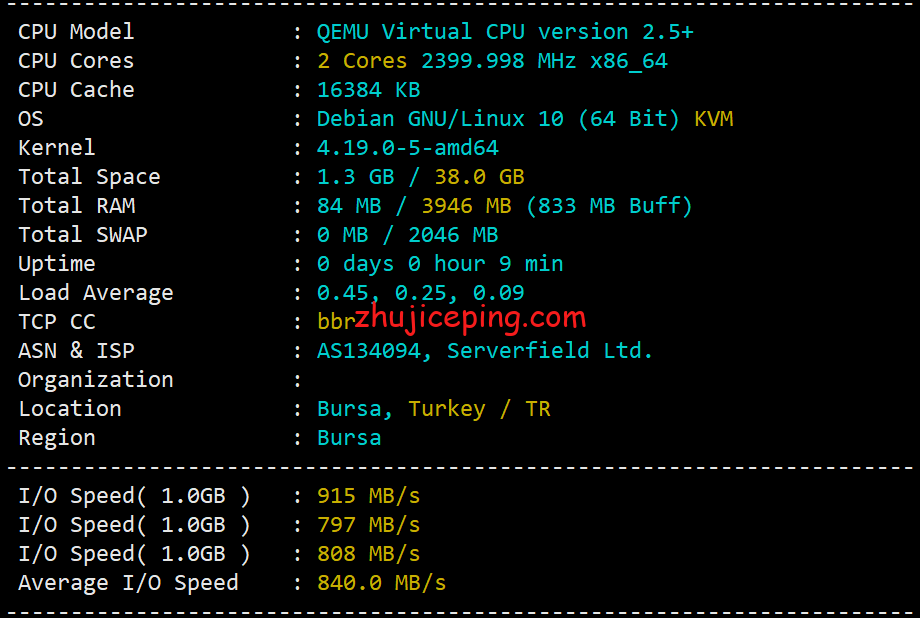Click the '840.0 MB/s' average value

tap(381, 583)
